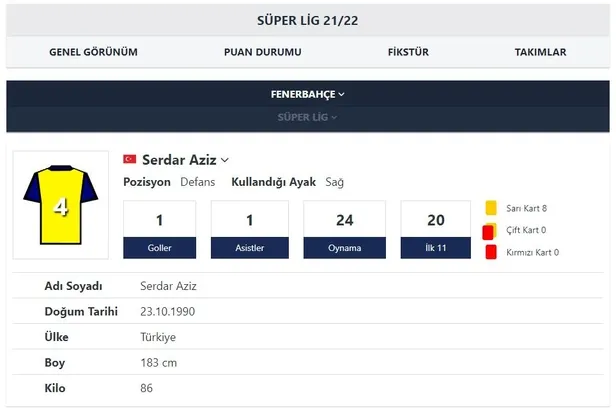Go to the Fikstür tab
The image size is (616, 410).
[x=408, y=52]
